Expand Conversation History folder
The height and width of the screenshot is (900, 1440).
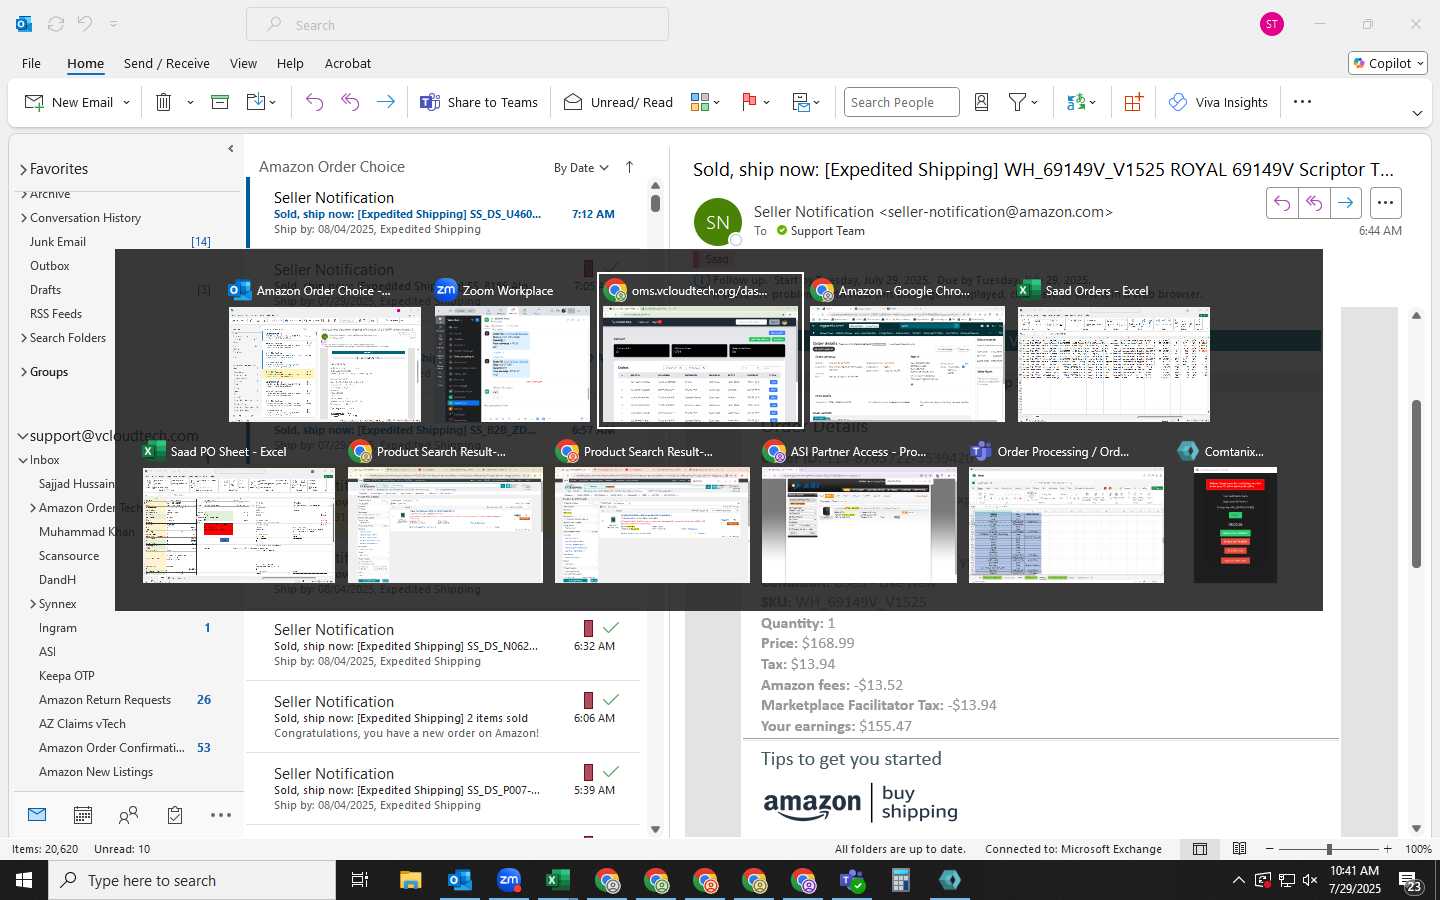click(x=23, y=218)
